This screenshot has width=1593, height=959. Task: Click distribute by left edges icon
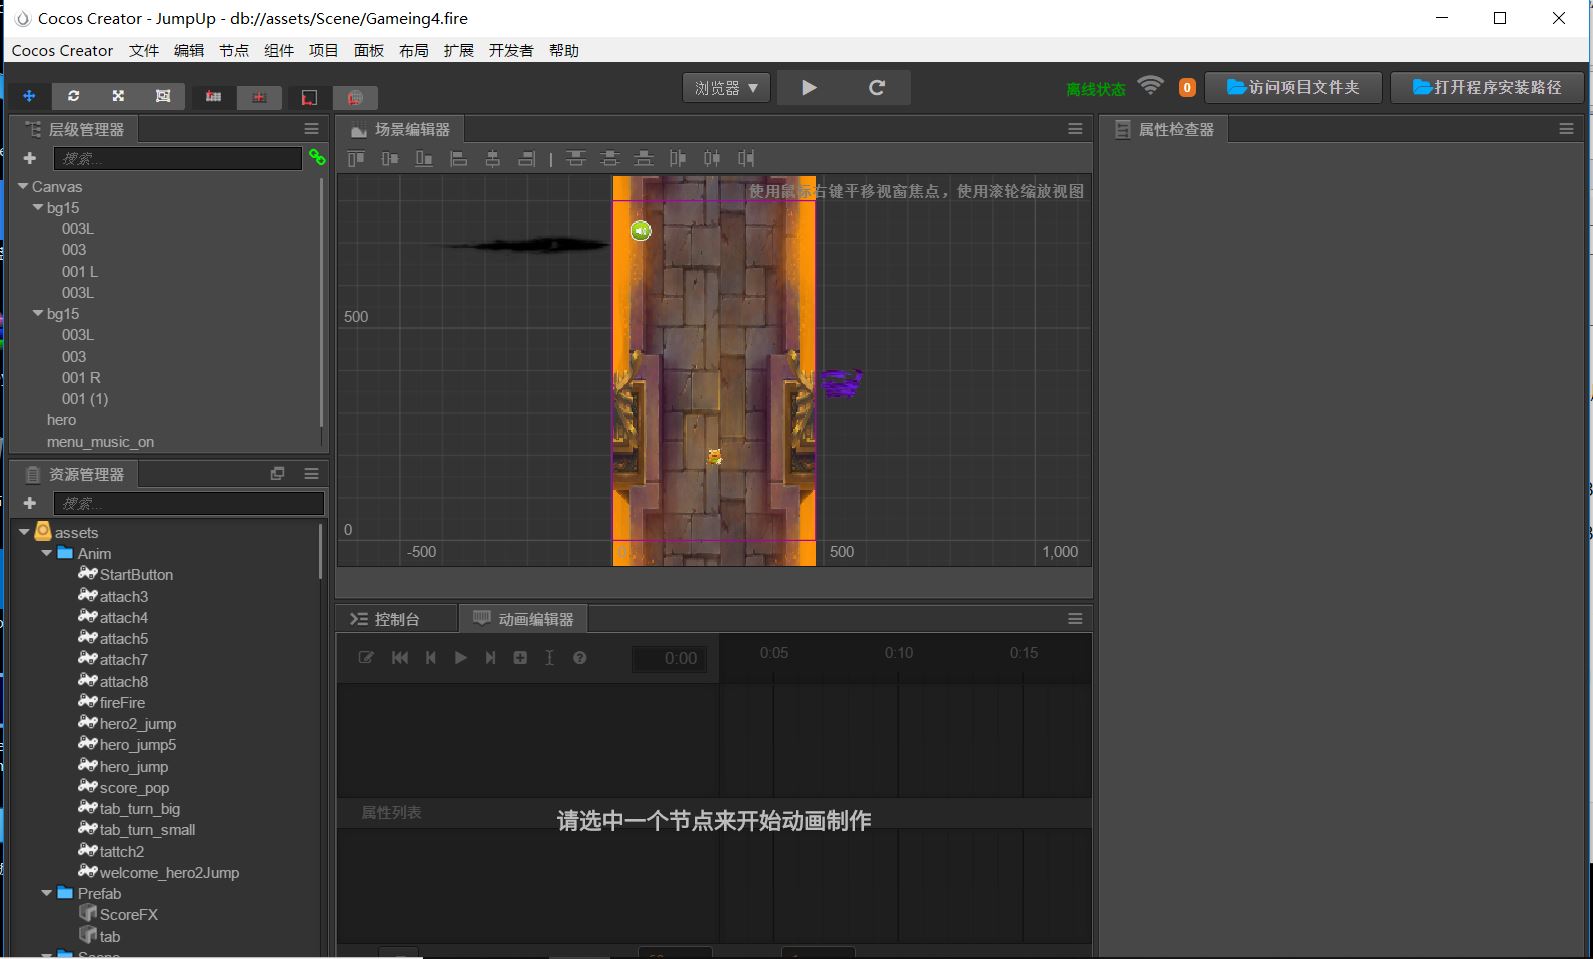[678, 158]
